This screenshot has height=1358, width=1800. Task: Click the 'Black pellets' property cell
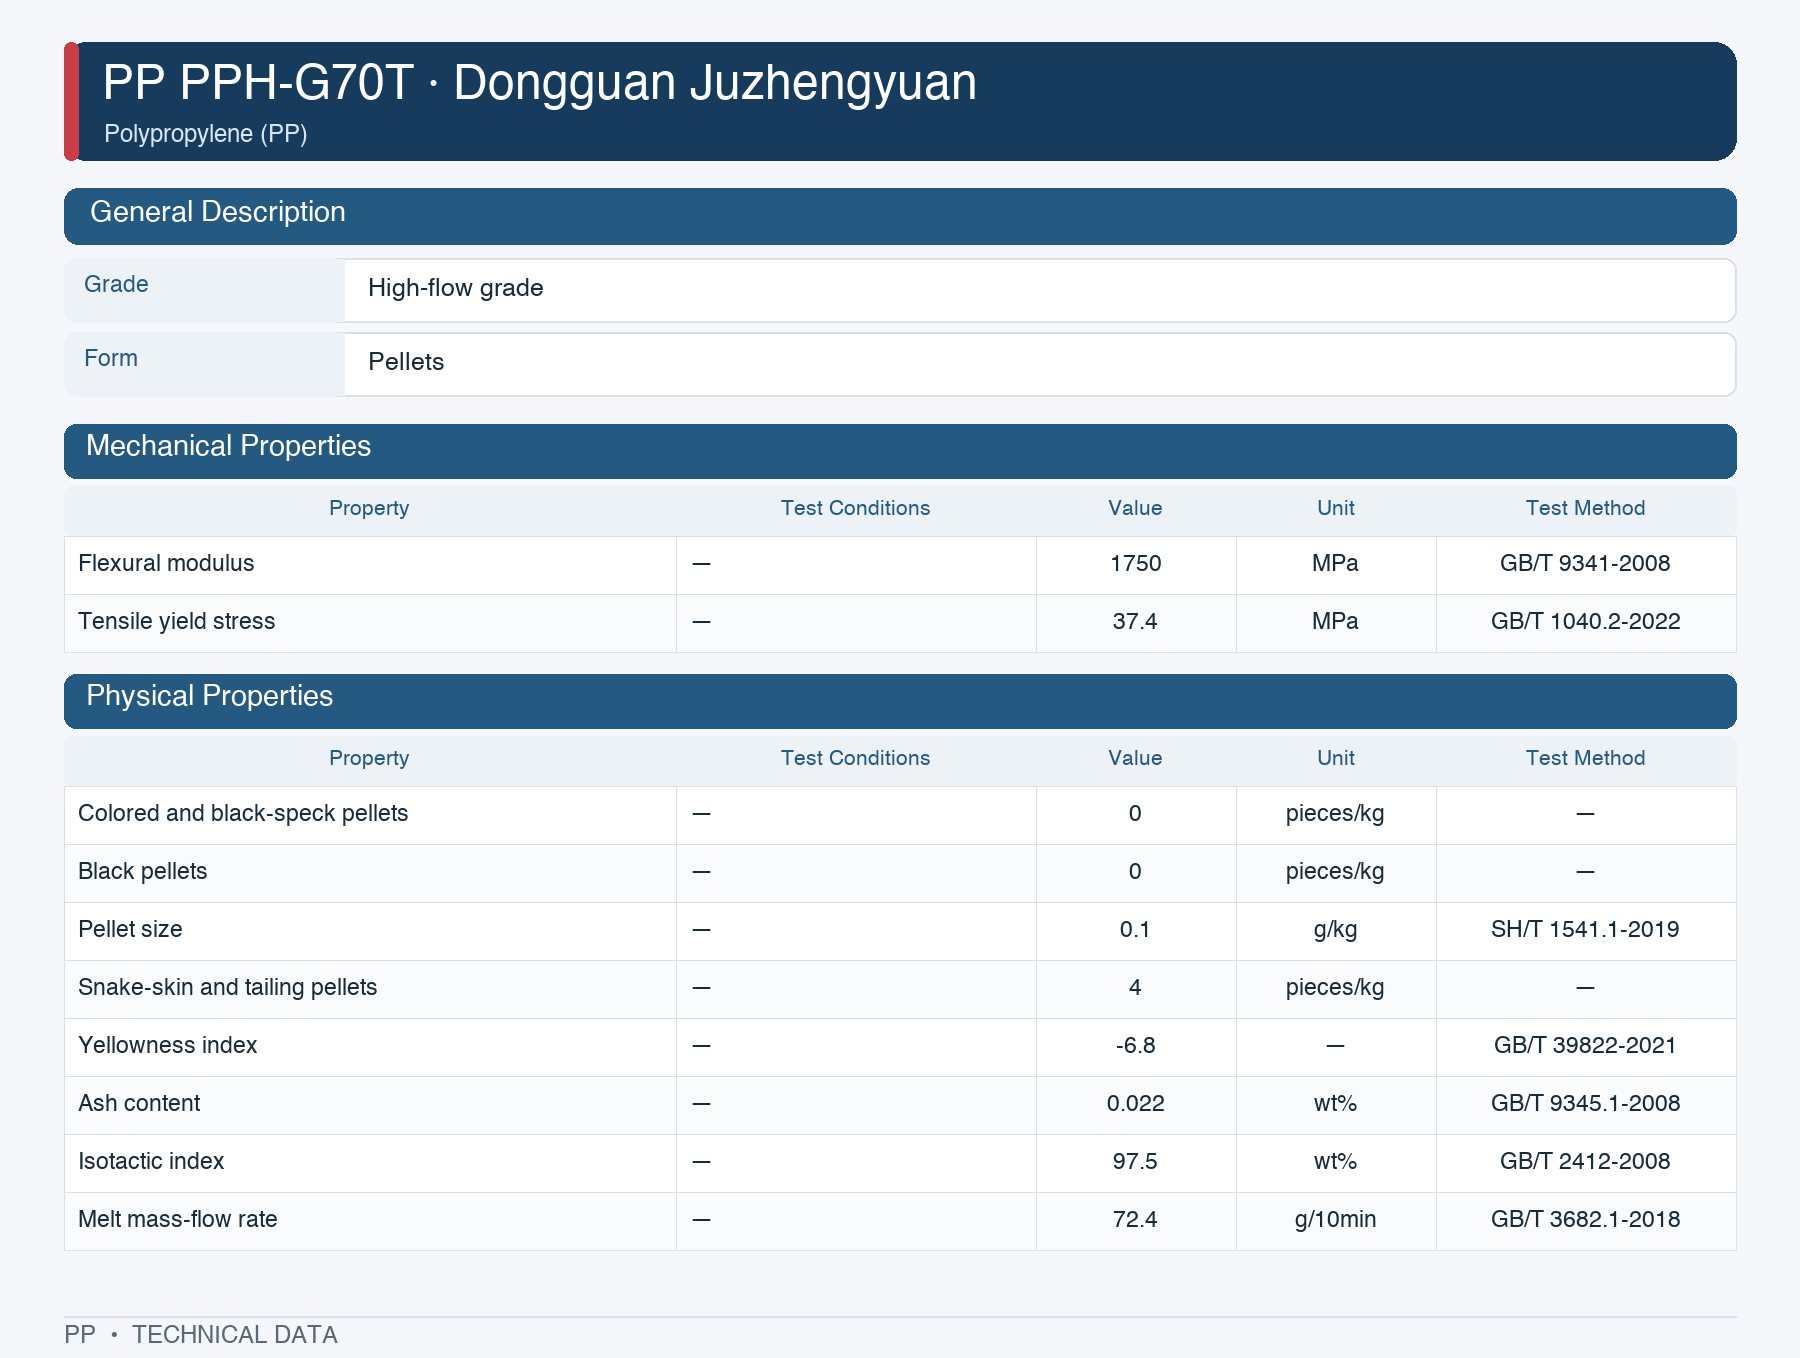pos(370,872)
